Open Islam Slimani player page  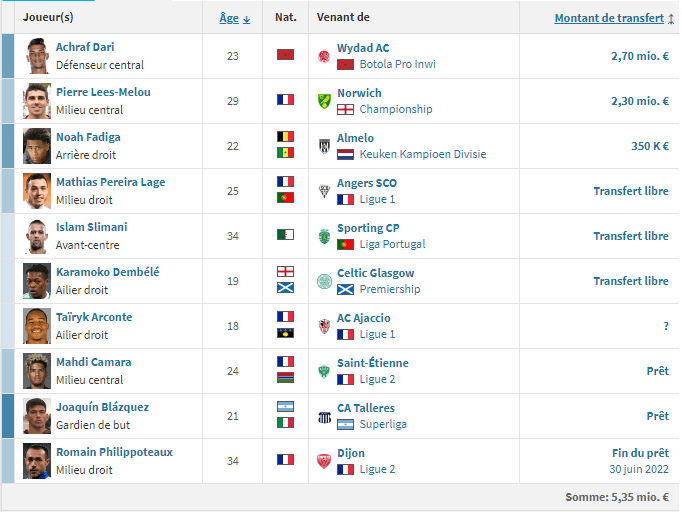[91, 227]
